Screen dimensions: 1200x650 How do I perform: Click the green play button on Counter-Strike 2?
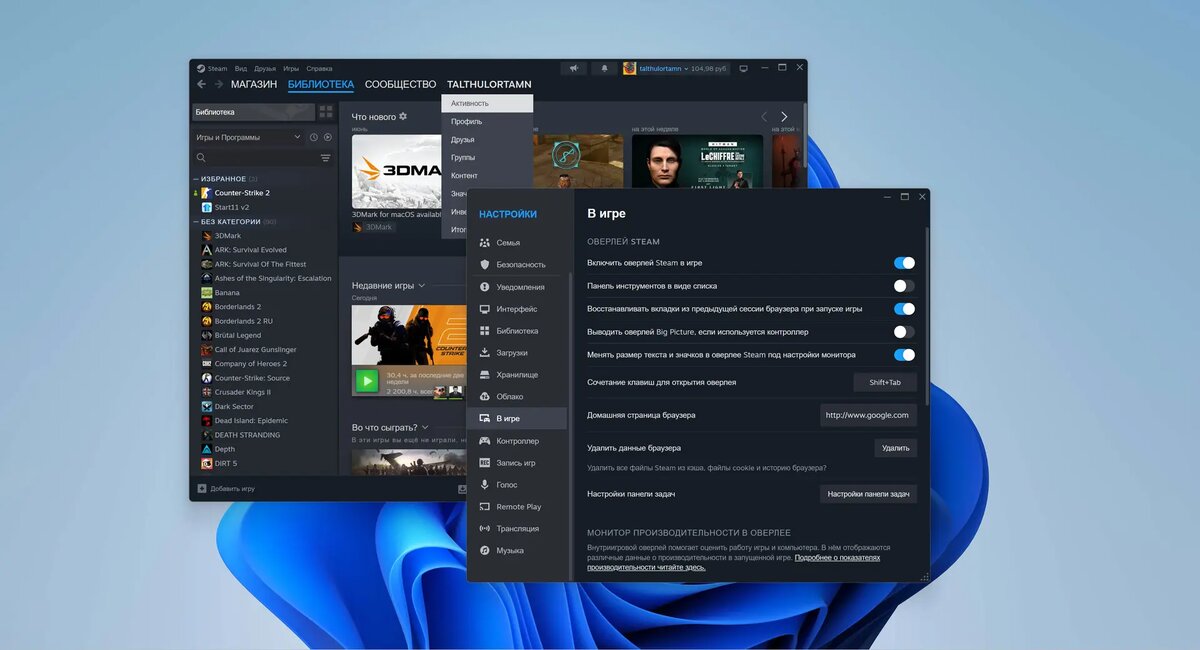click(x=366, y=381)
